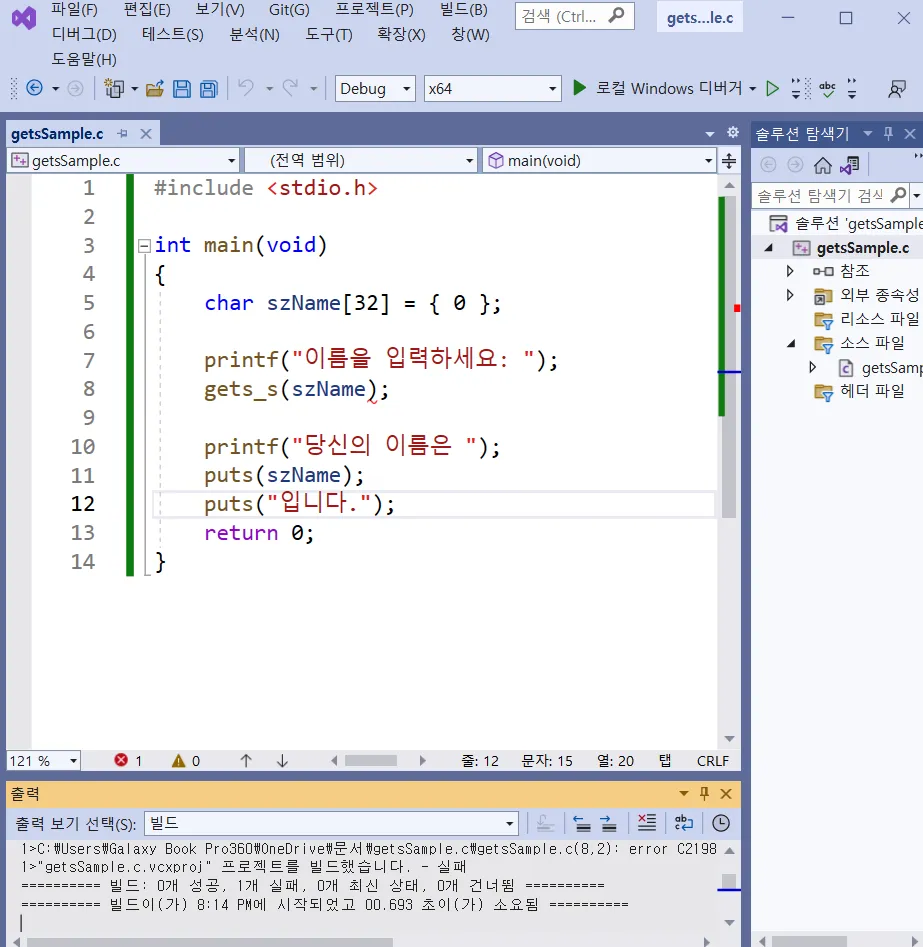Open the main(void) navigation dropdown
This screenshot has height=947, width=923.
click(599, 159)
